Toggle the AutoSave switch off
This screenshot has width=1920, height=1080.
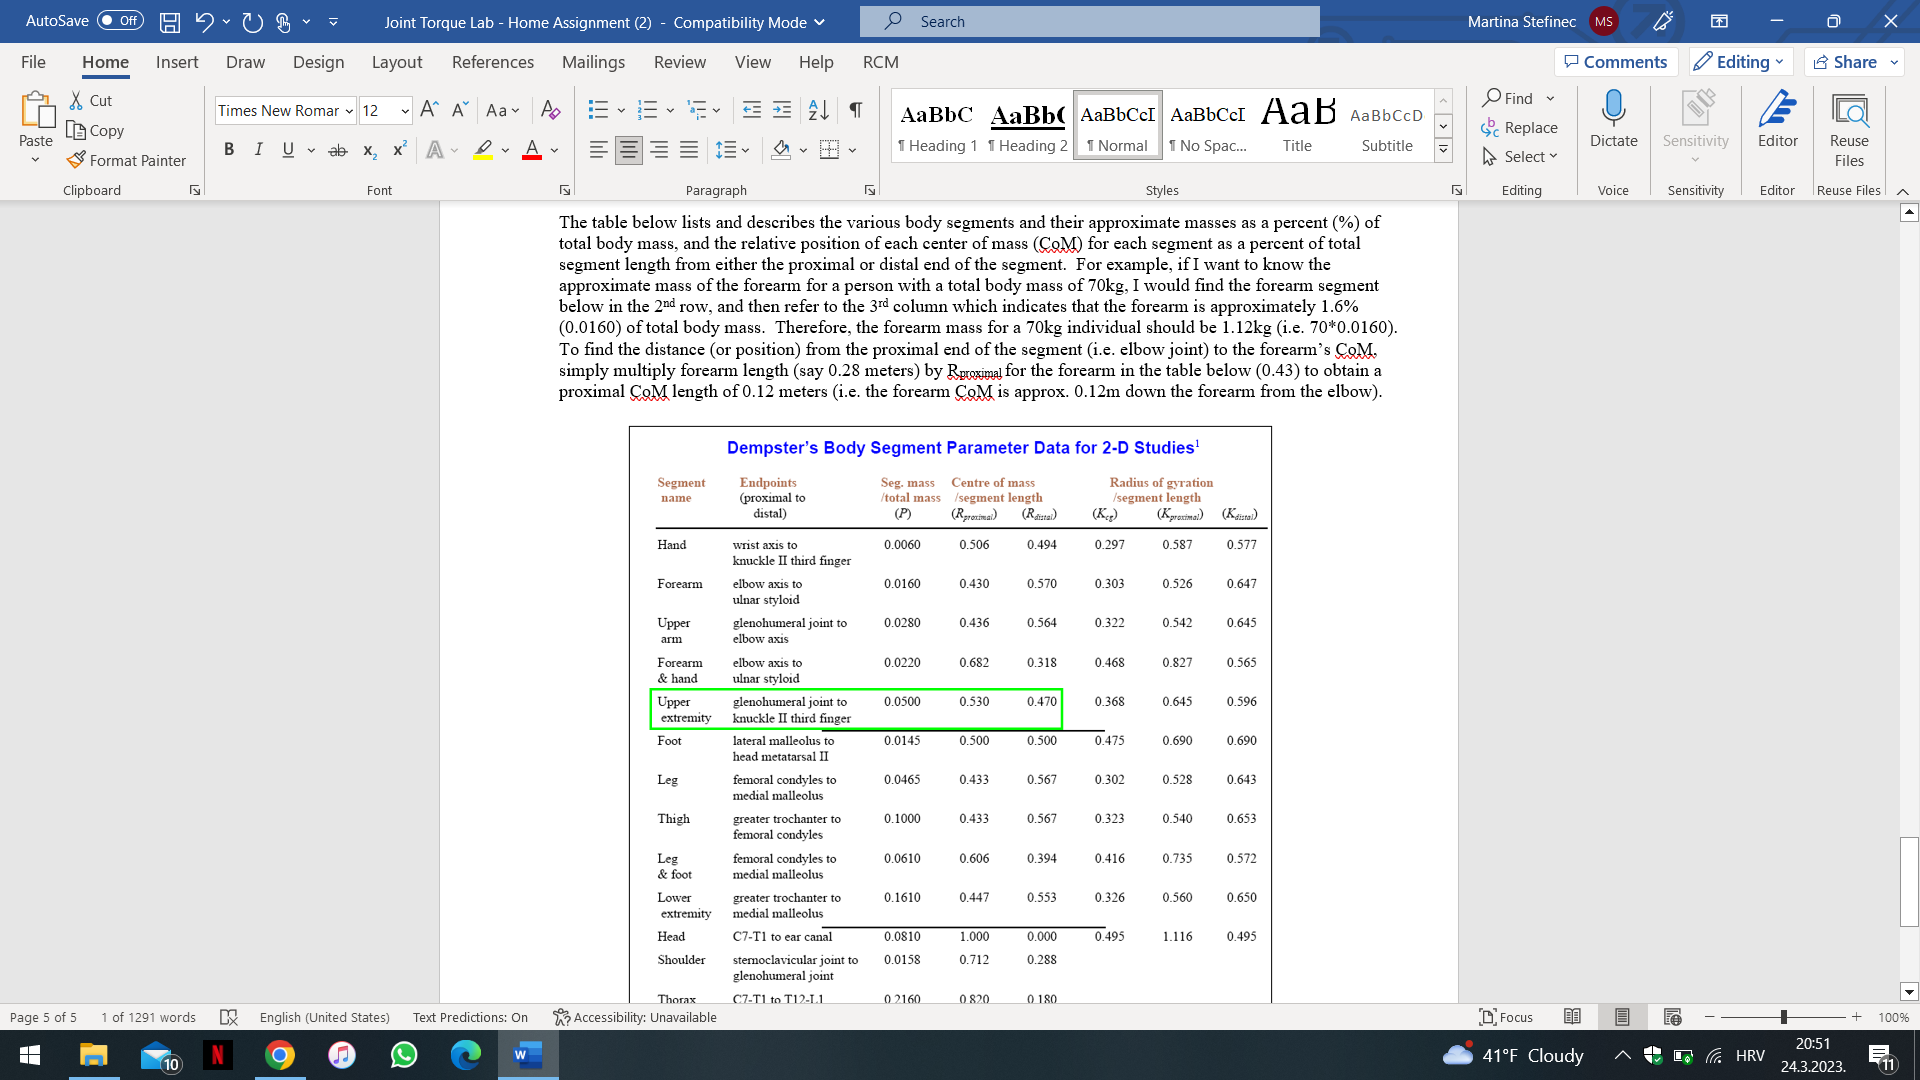pos(119,20)
